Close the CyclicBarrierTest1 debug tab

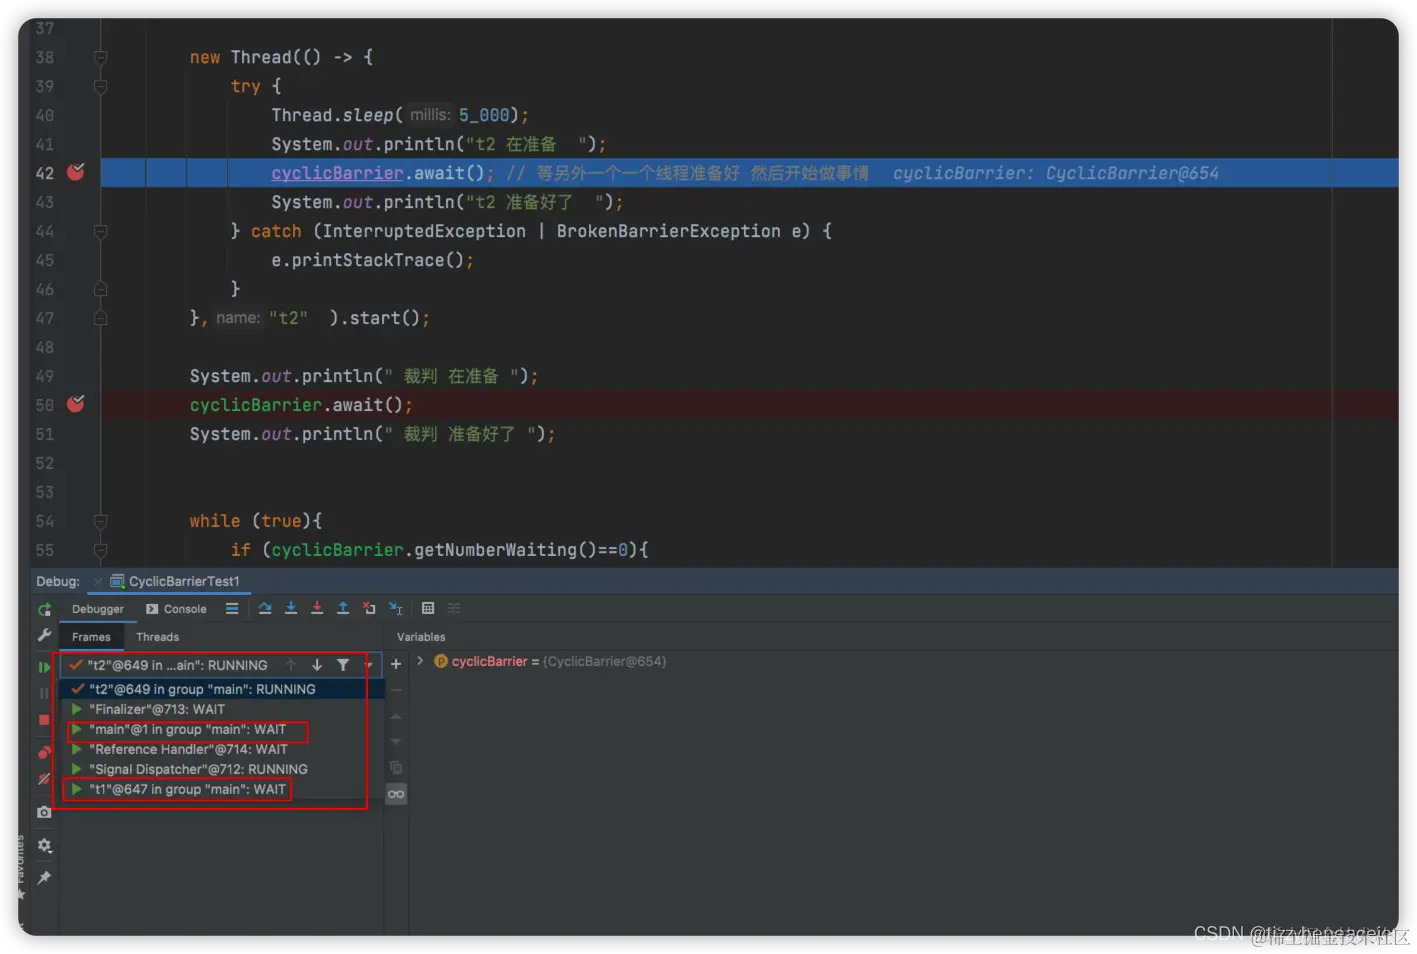(98, 581)
